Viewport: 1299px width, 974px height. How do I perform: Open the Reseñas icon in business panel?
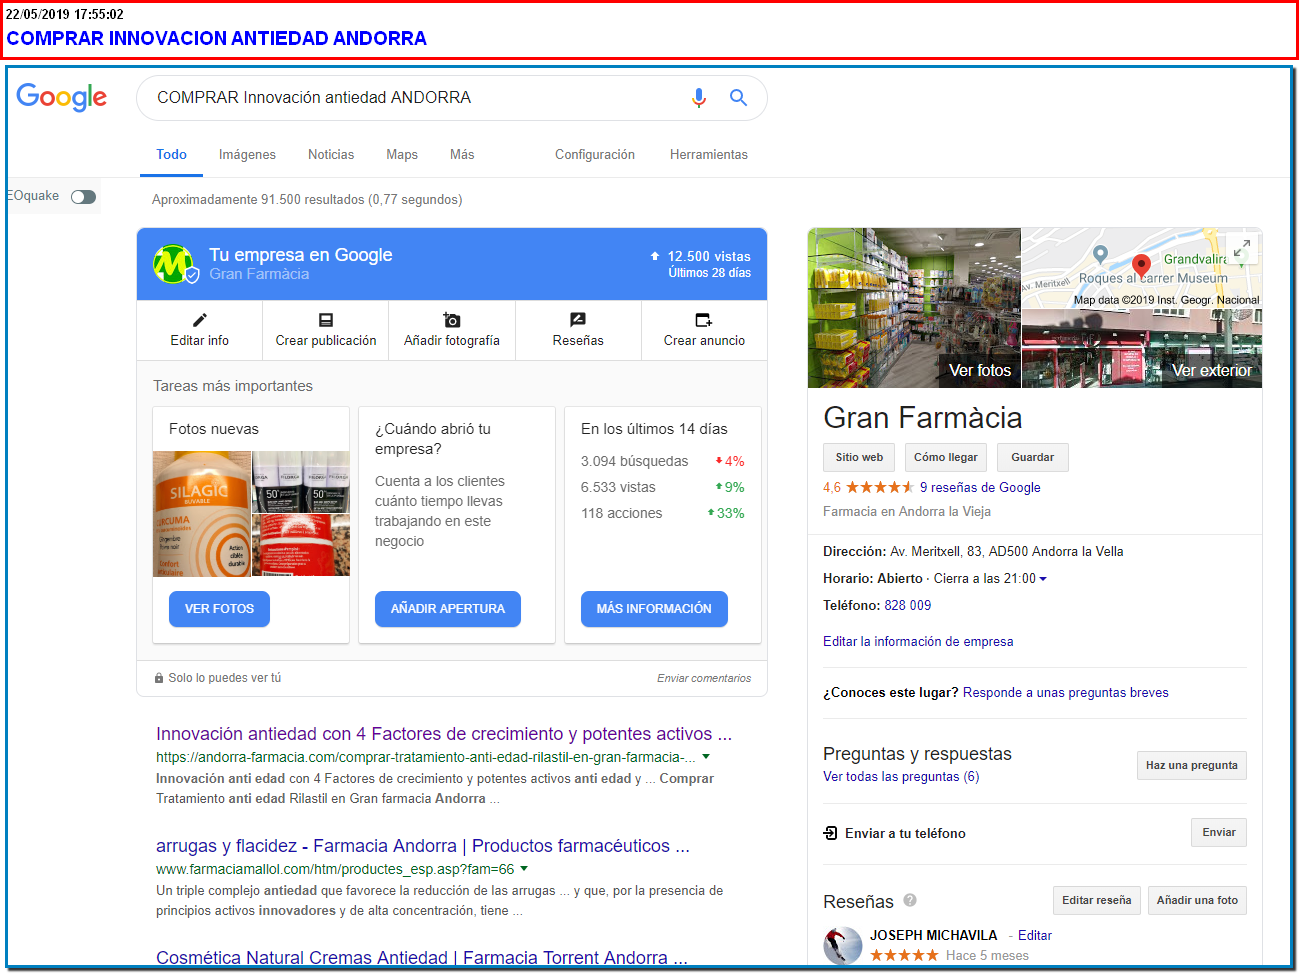pyautogui.click(x=578, y=320)
